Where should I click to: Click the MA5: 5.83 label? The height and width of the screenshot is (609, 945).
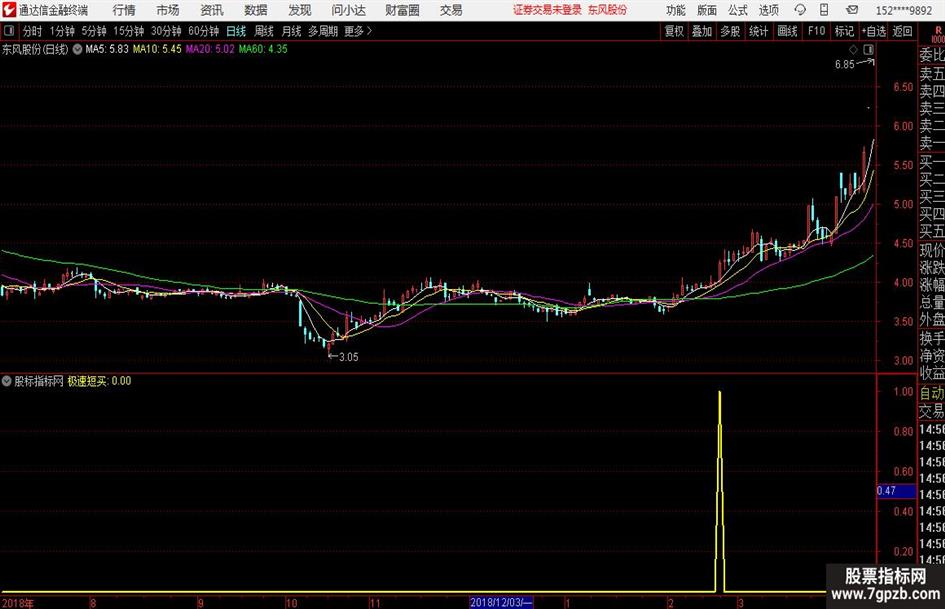[107, 49]
